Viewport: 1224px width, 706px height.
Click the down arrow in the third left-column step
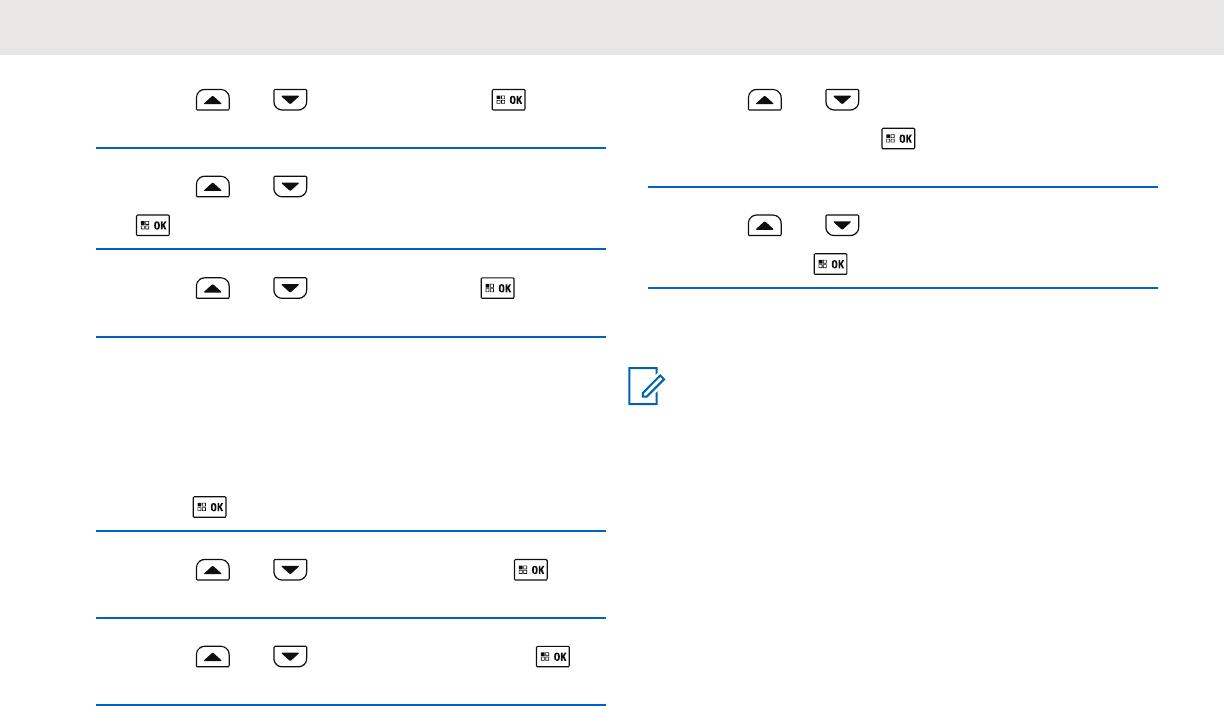(x=289, y=289)
